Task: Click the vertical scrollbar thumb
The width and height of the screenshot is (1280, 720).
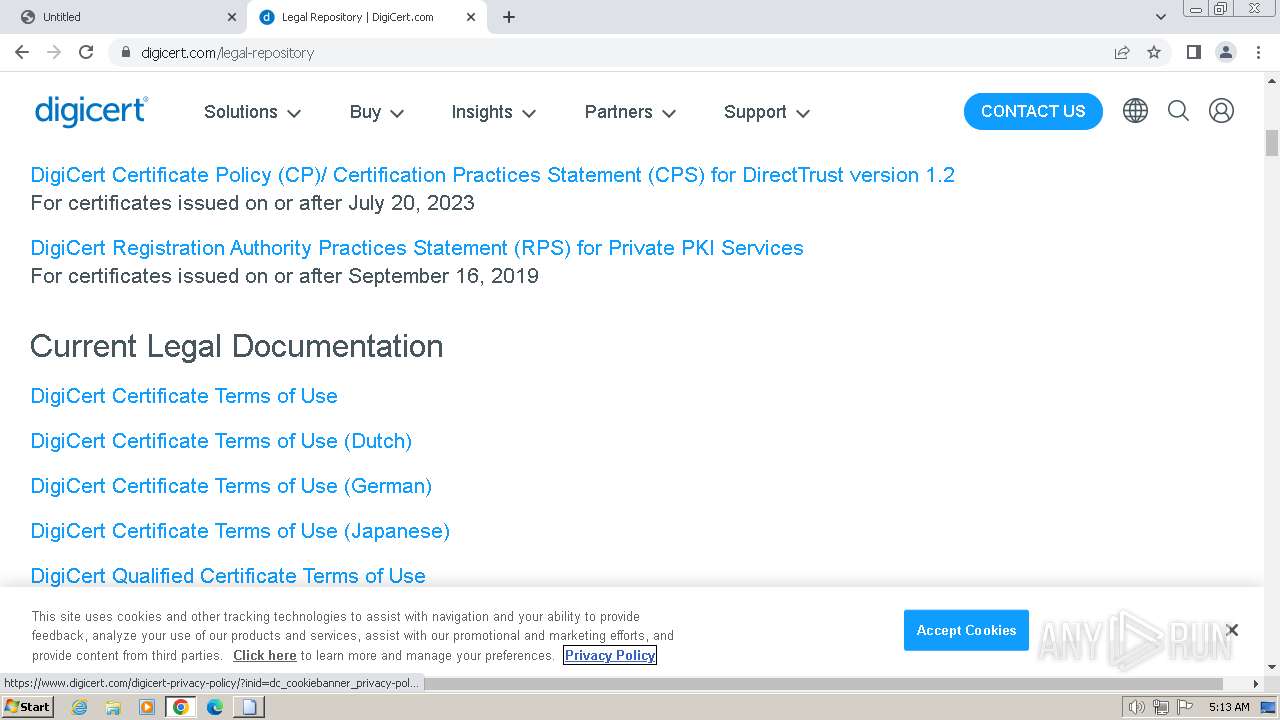Action: (1272, 143)
